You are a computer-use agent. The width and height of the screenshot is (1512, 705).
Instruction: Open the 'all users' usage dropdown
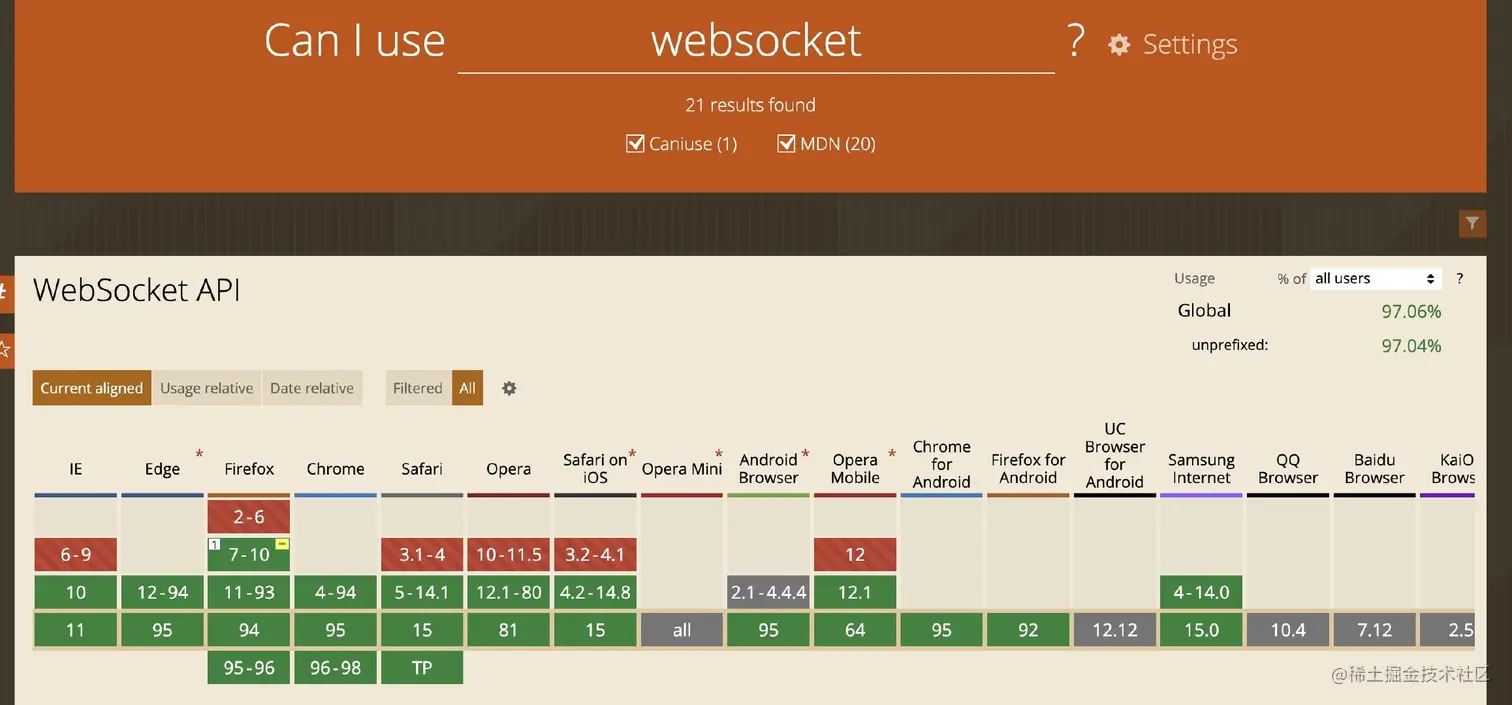1376,279
